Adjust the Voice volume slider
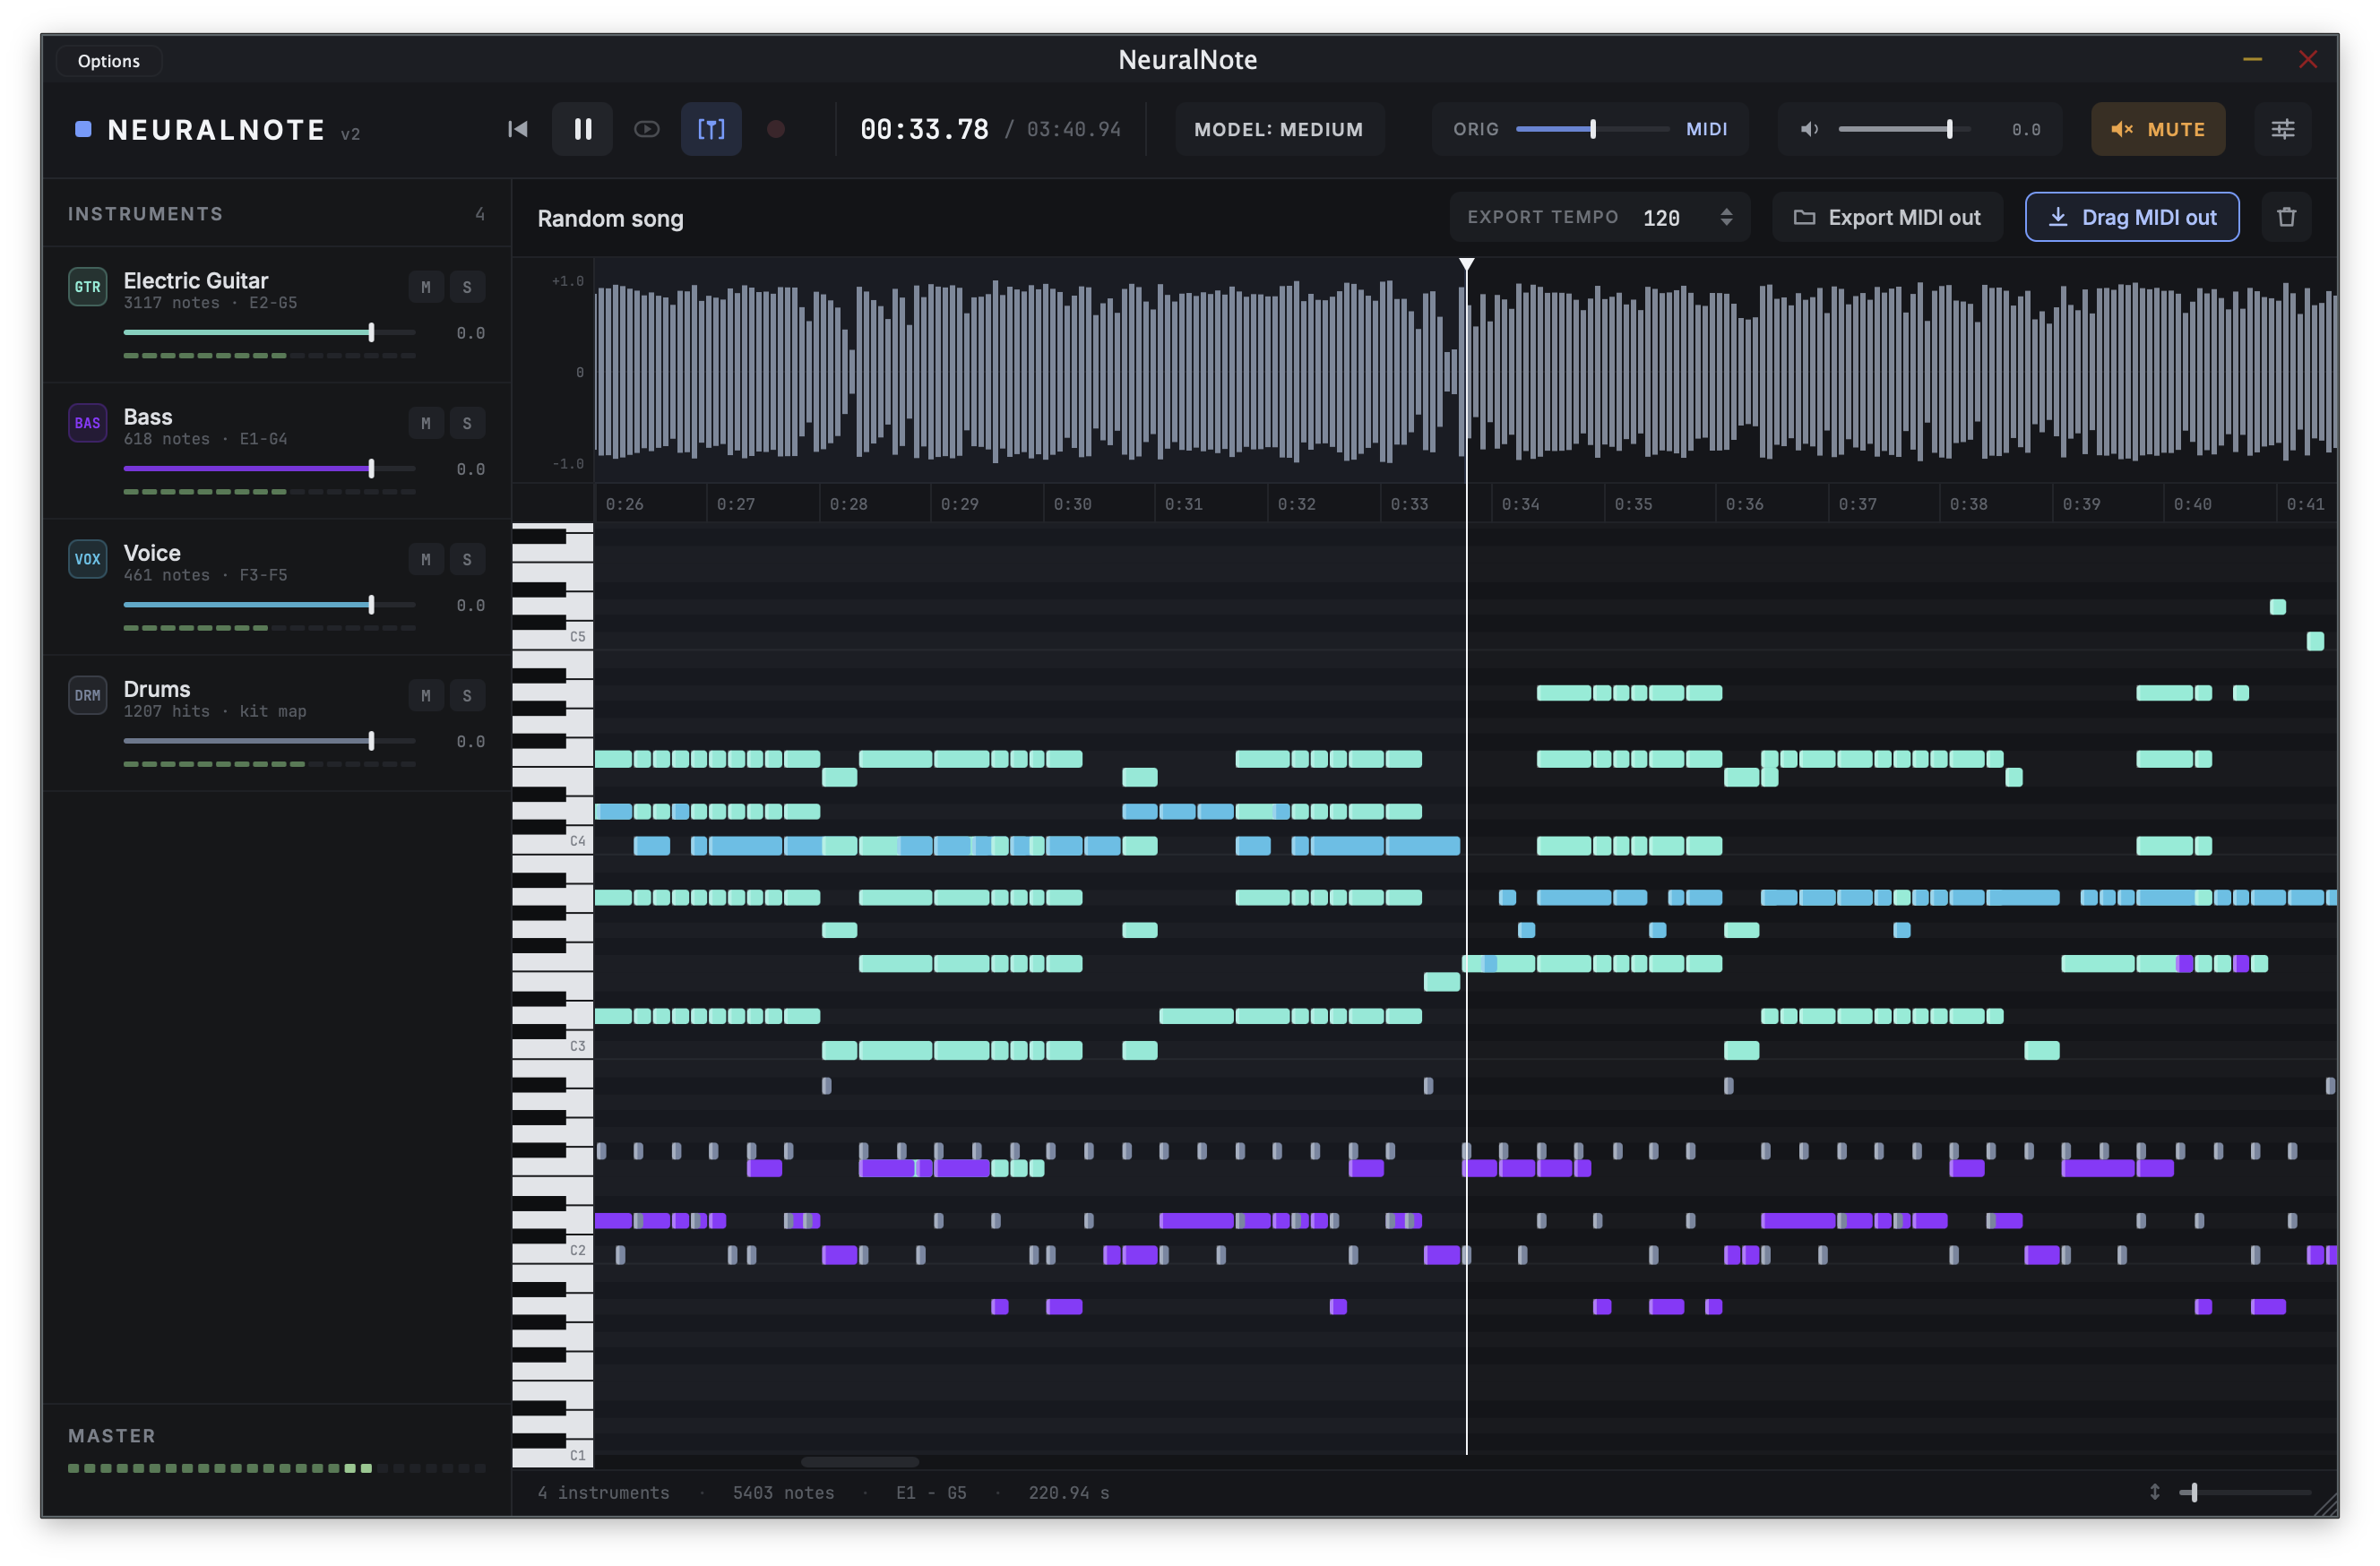Viewport: 2380px width, 1566px height. [x=270, y=604]
